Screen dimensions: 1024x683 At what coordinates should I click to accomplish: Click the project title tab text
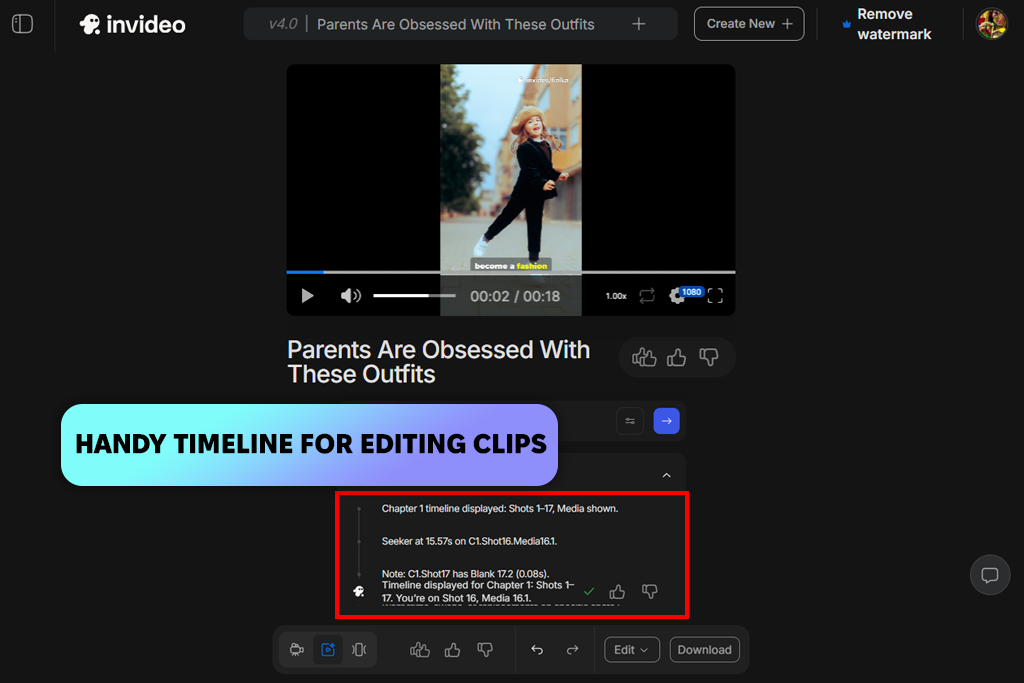click(456, 25)
